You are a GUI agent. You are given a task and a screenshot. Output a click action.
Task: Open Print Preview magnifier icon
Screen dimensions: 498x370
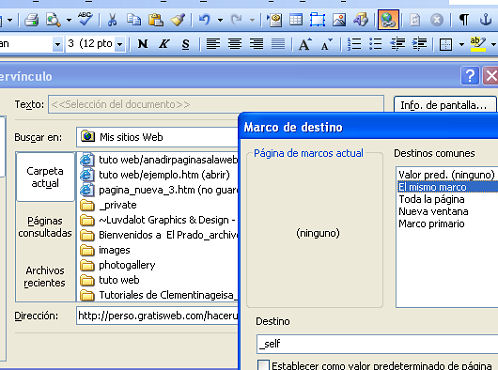click(x=53, y=20)
